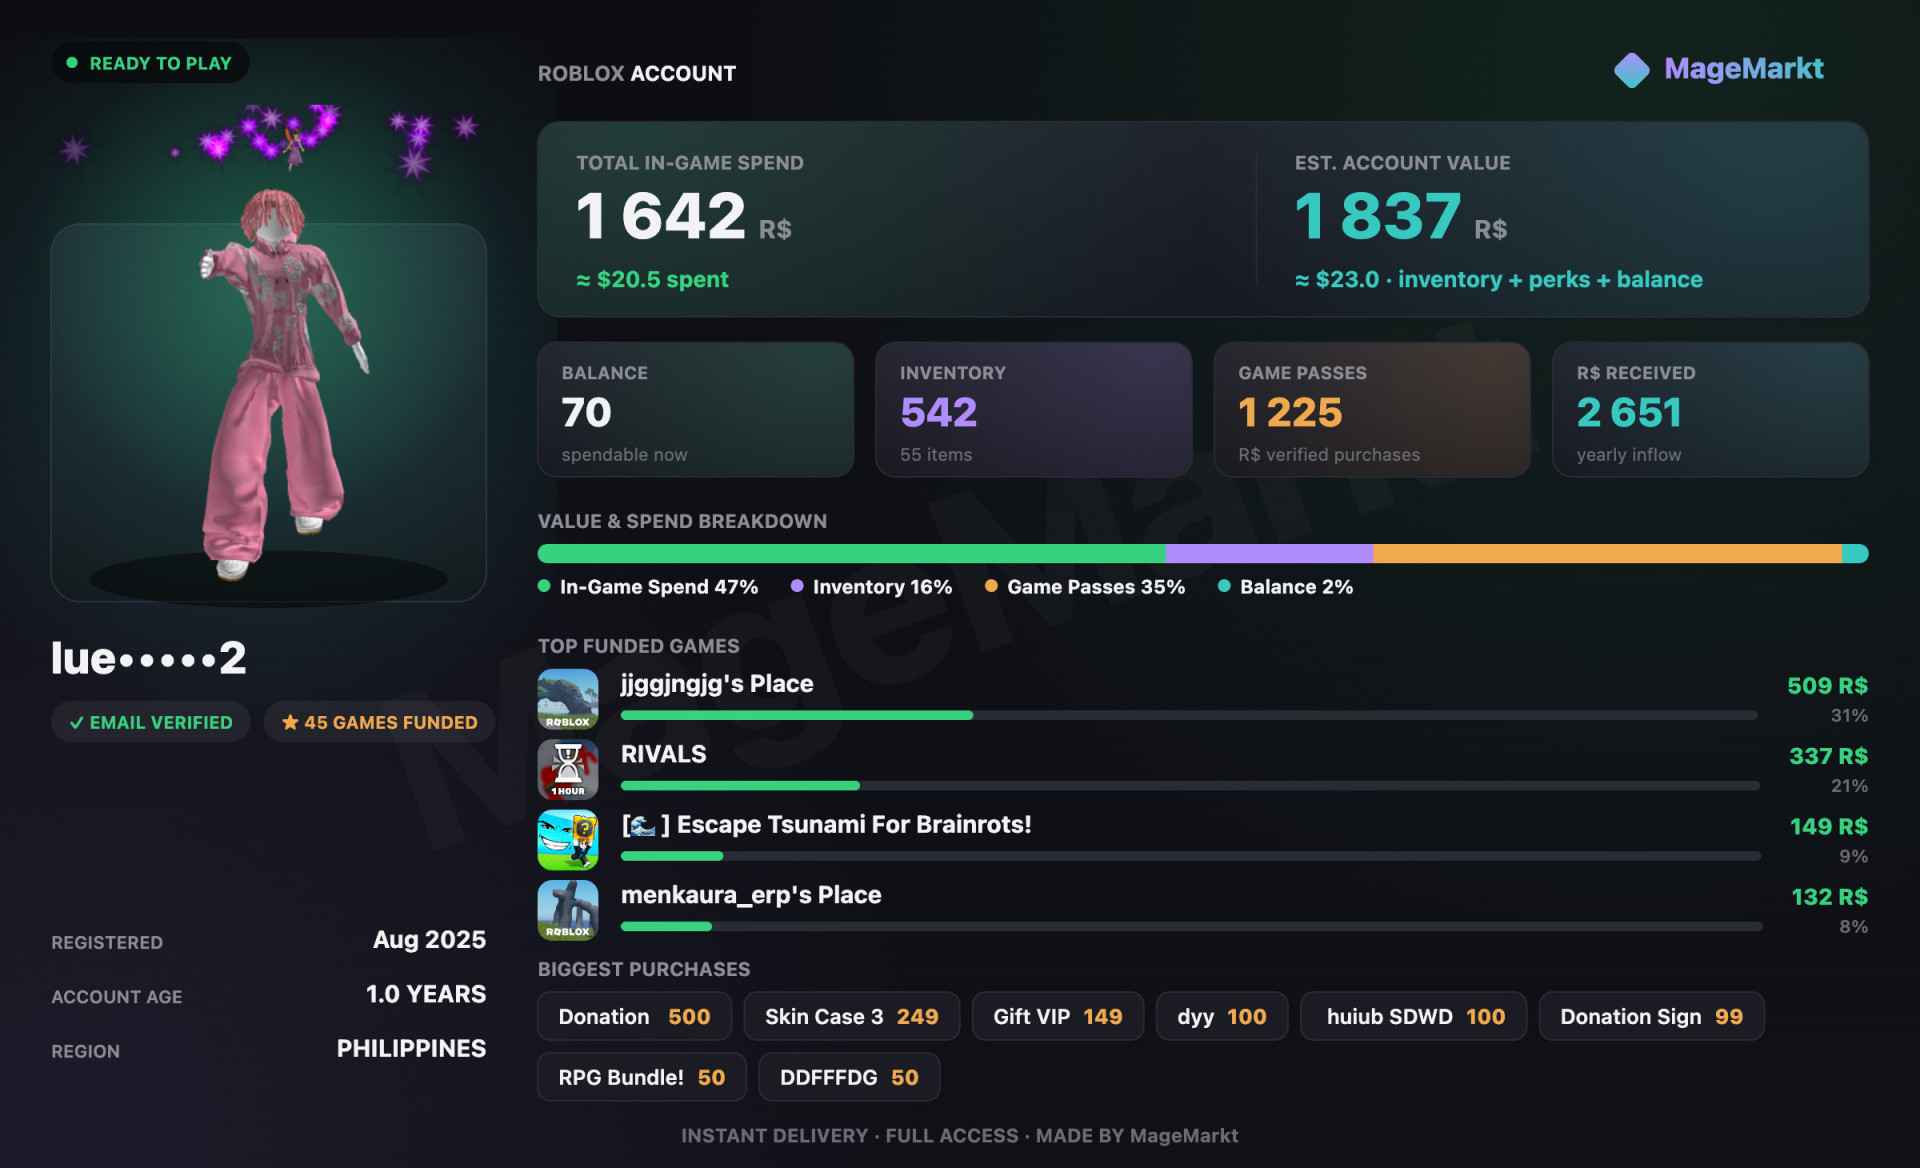The width and height of the screenshot is (1920, 1168).
Task: Click the 509 R$ amount
Action: [1827, 686]
